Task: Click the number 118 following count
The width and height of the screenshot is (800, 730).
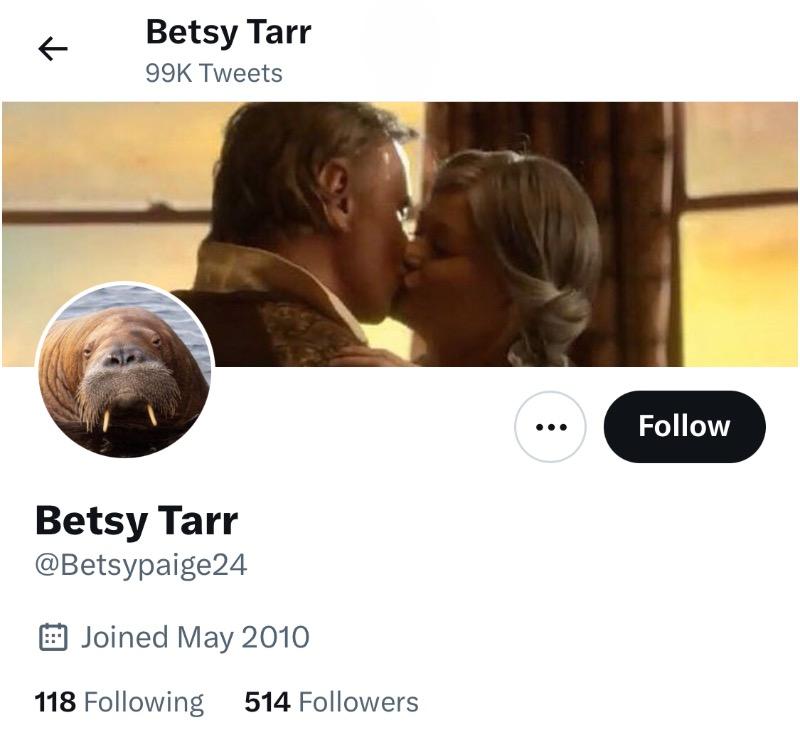Action: [x=55, y=702]
